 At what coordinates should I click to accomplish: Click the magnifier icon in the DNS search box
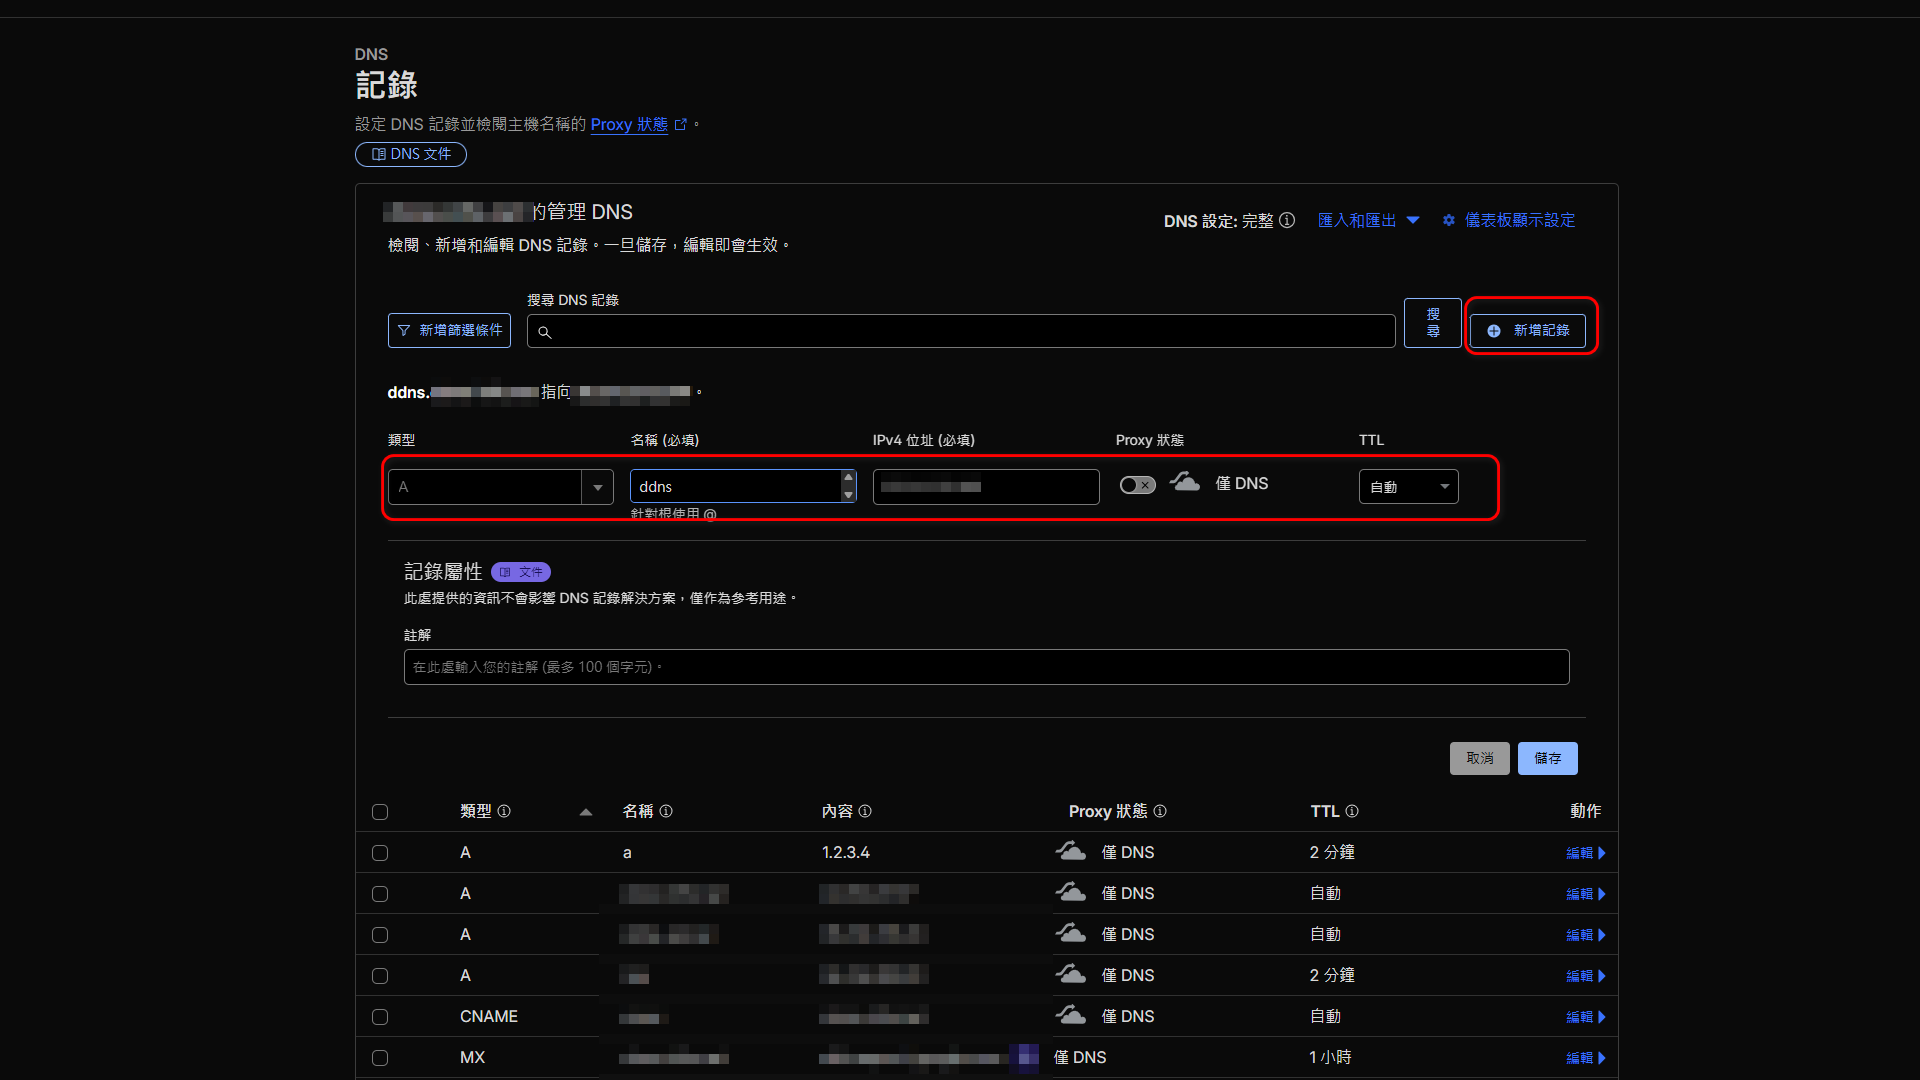pos(545,332)
